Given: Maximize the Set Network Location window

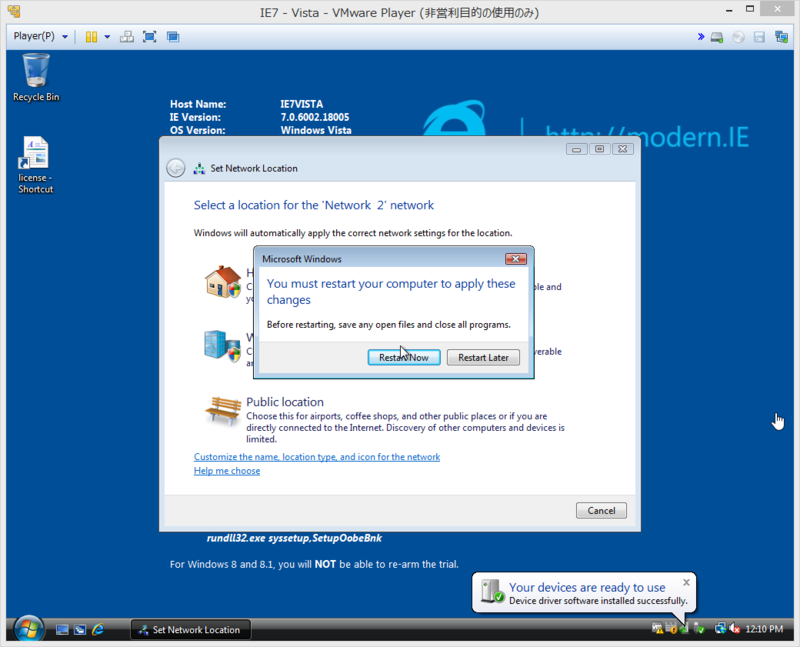Looking at the screenshot, I should 599,149.
